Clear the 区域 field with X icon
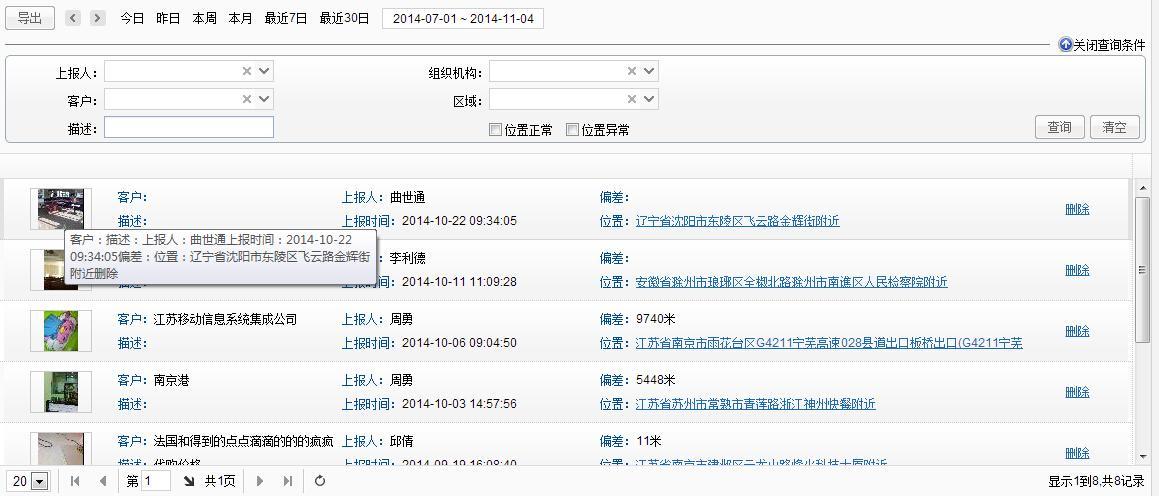Image resolution: width=1159 pixels, height=496 pixels. [632, 99]
